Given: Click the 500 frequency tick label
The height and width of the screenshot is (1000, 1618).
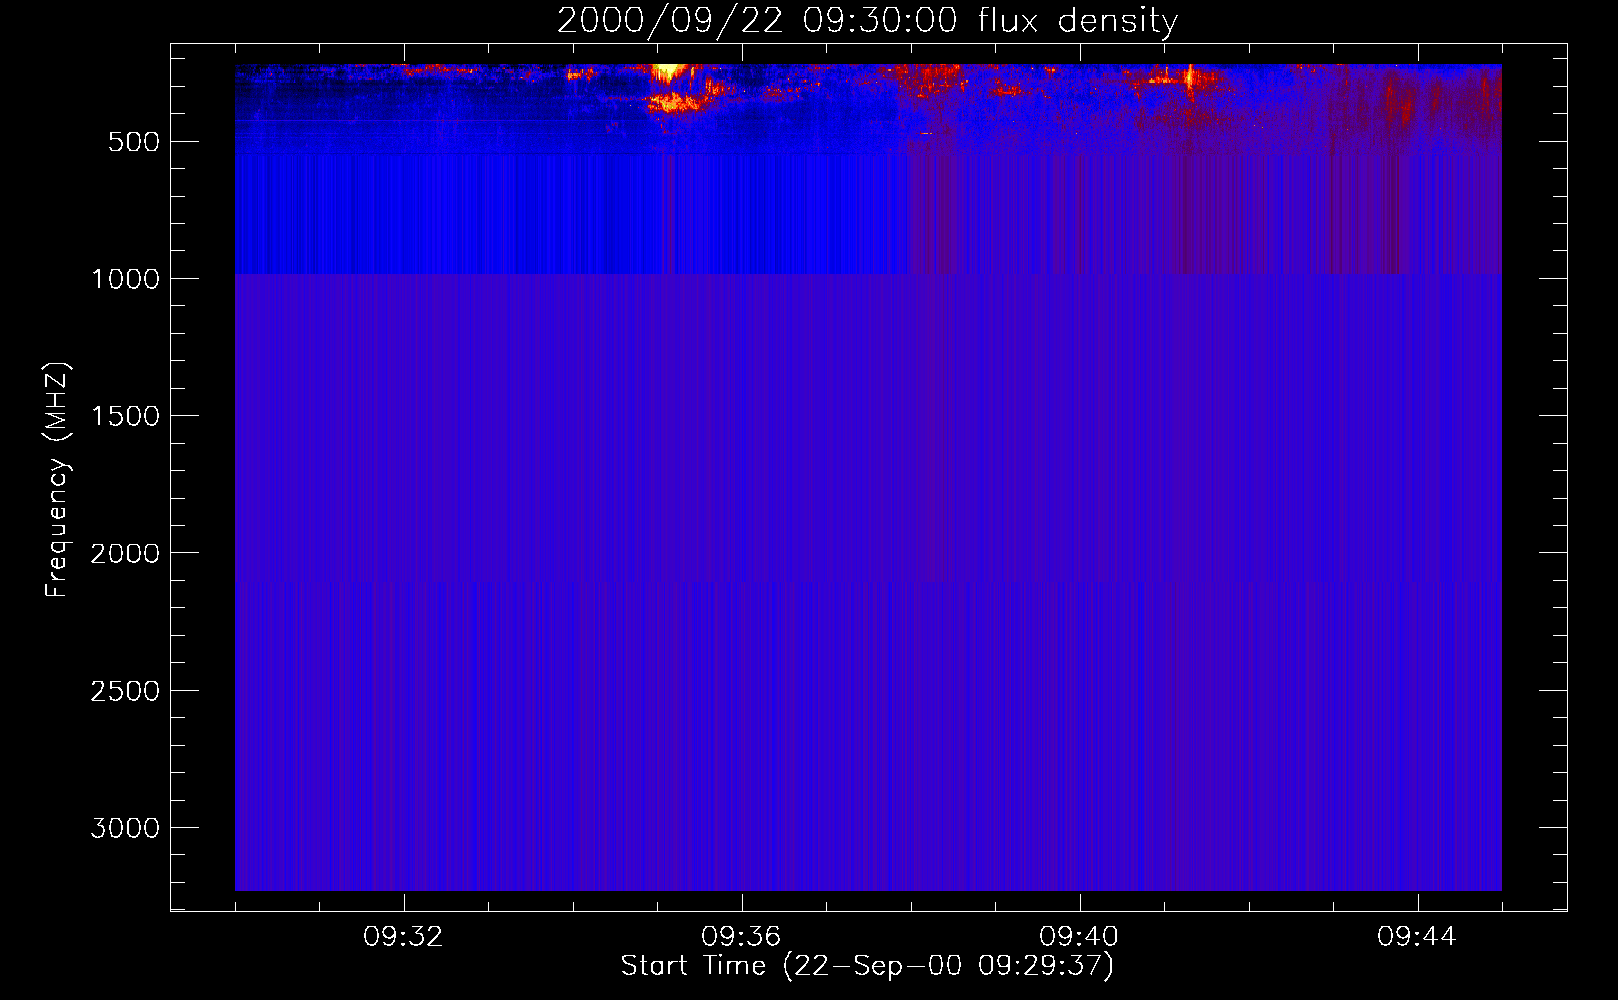Looking at the screenshot, I should pos(134,142).
